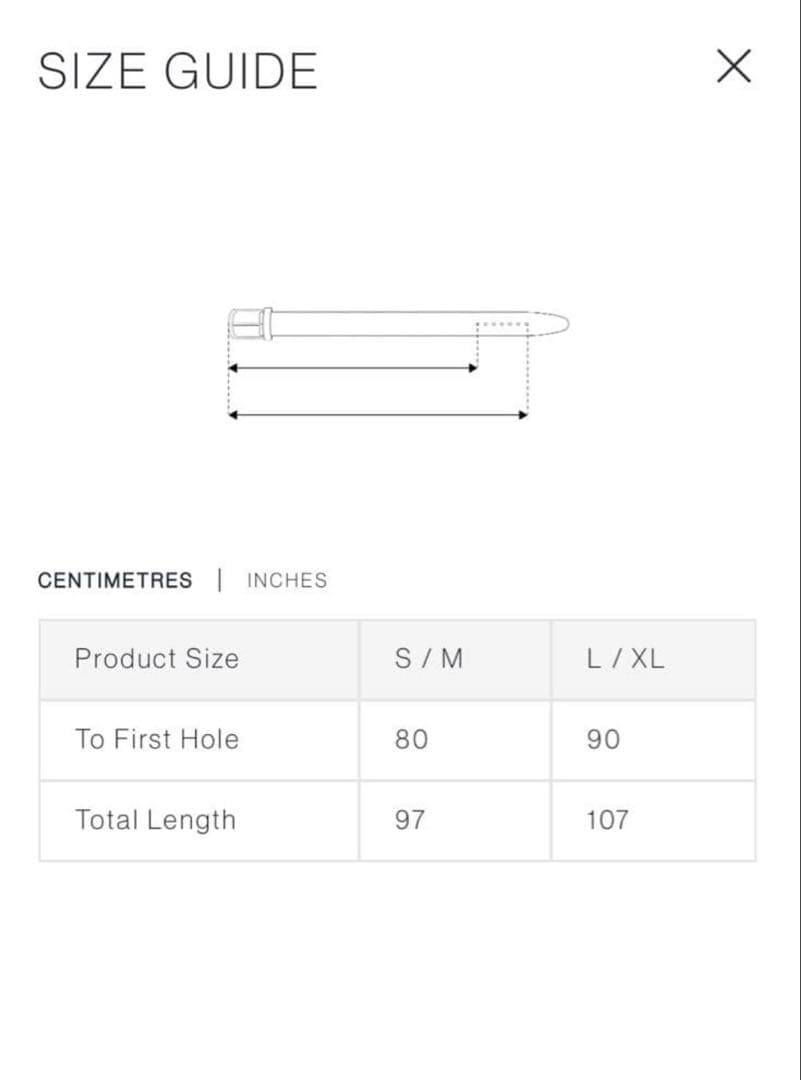Click the 97 total length value
The width and height of the screenshot is (801, 1080).
(x=410, y=820)
